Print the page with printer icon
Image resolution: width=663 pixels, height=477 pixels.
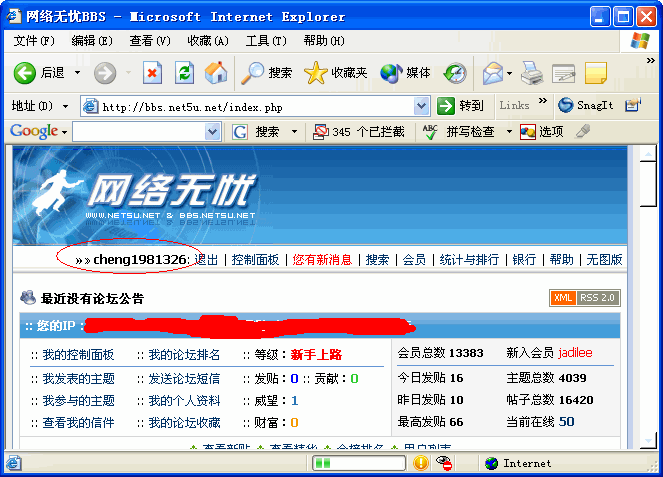point(531,73)
